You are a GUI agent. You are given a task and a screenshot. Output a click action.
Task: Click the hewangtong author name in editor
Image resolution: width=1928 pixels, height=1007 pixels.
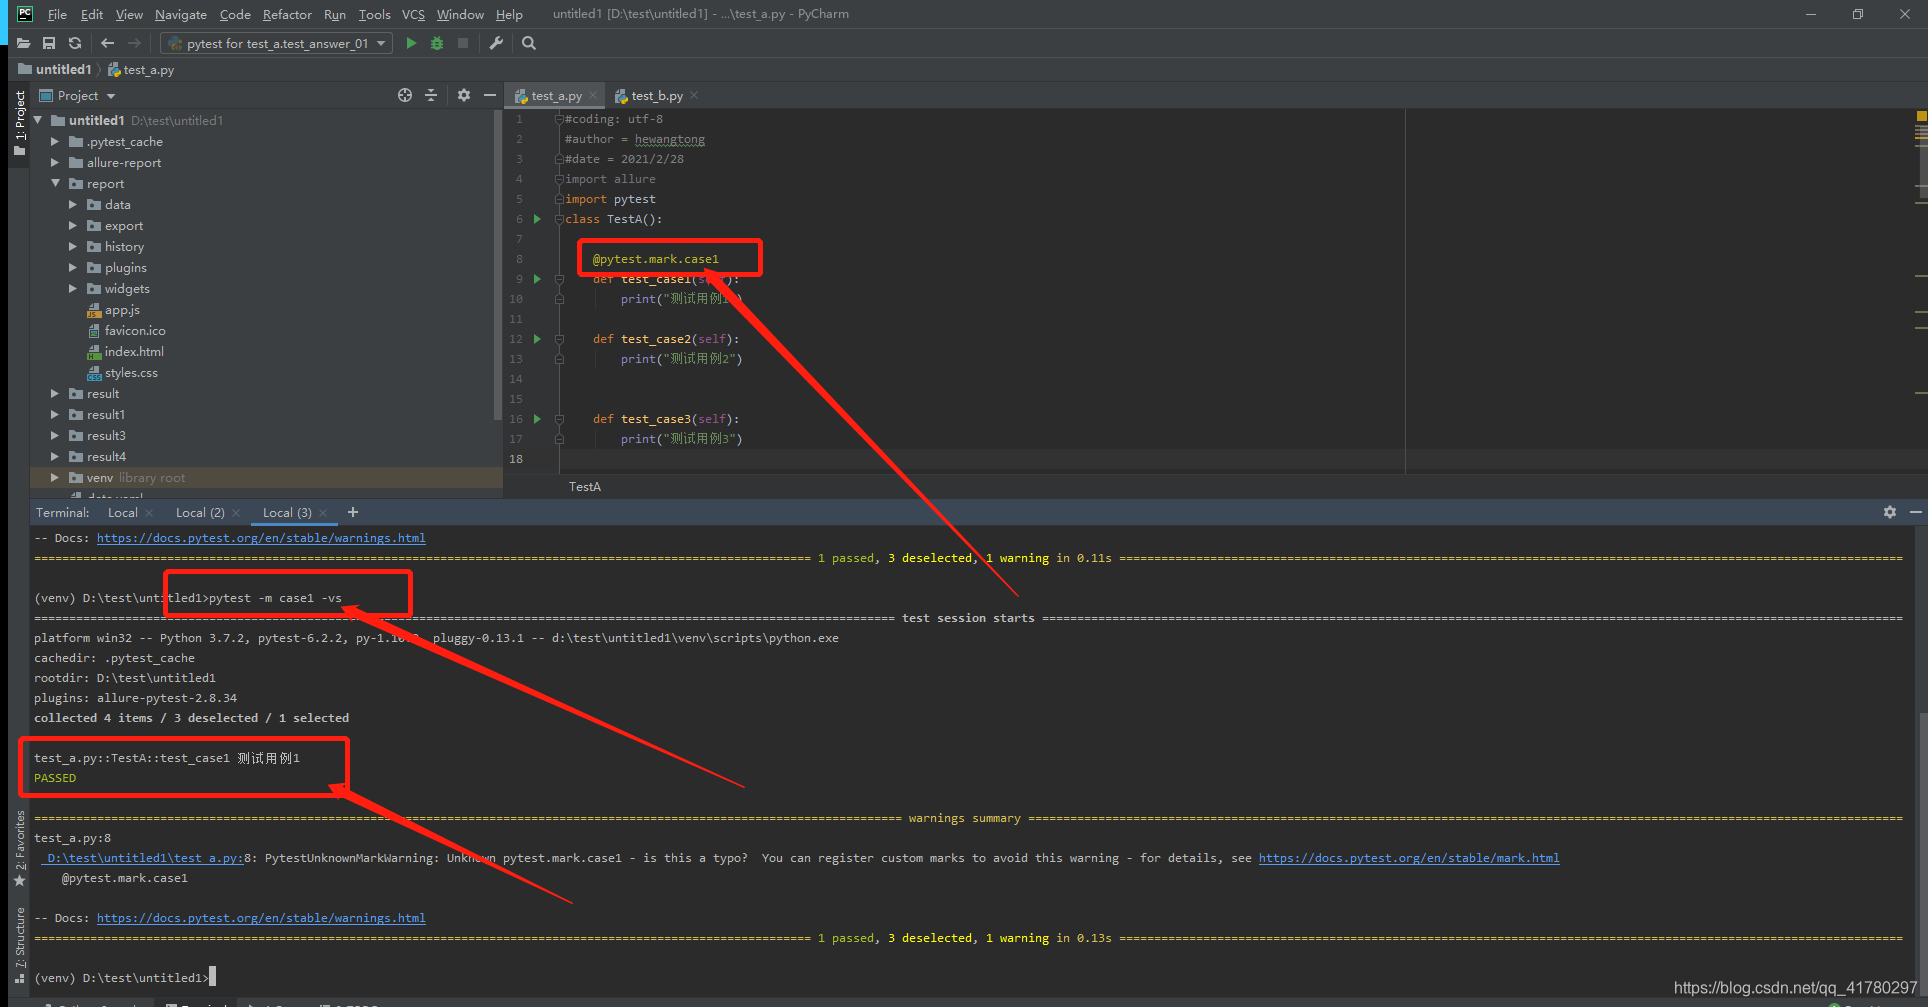tap(670, 139)
